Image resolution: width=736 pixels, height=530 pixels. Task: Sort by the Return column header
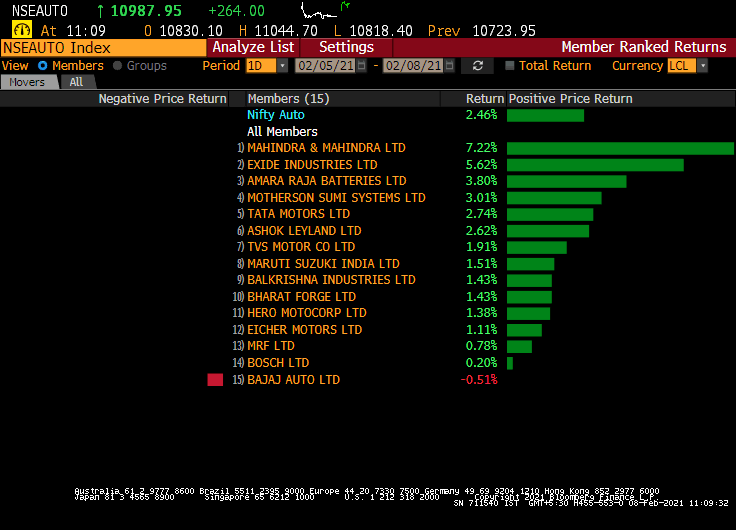(484, 99)
